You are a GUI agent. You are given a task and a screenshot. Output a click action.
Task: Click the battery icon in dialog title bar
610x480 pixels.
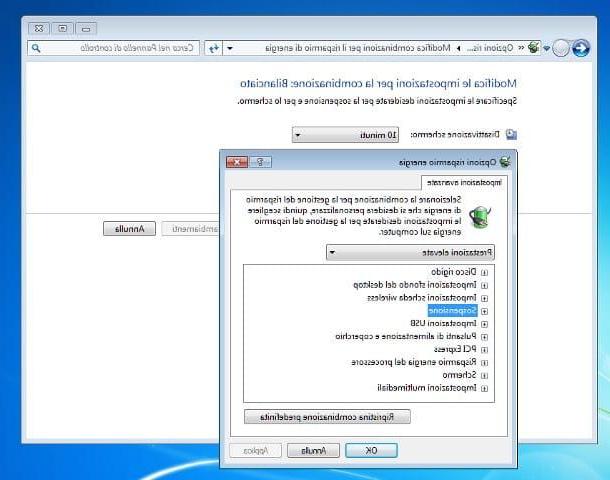click(505, 161)
